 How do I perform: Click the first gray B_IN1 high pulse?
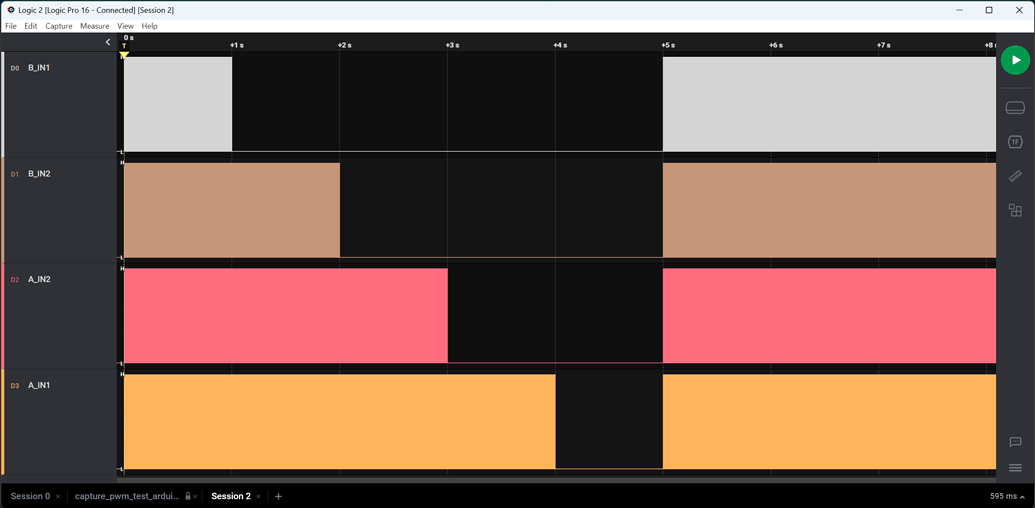178,104
